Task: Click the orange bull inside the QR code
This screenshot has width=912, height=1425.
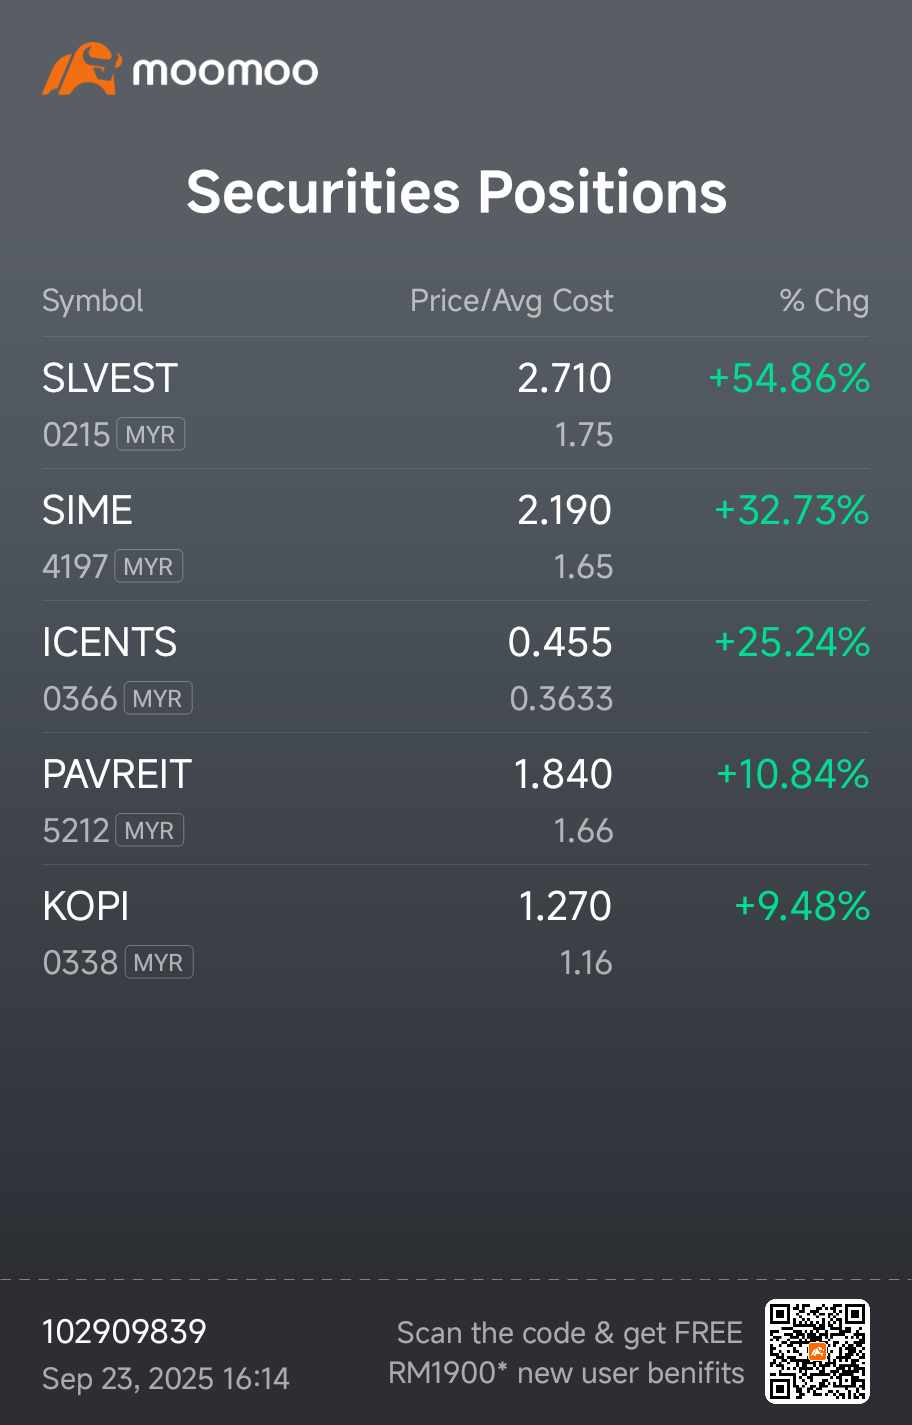Action: click(818, 1350)
